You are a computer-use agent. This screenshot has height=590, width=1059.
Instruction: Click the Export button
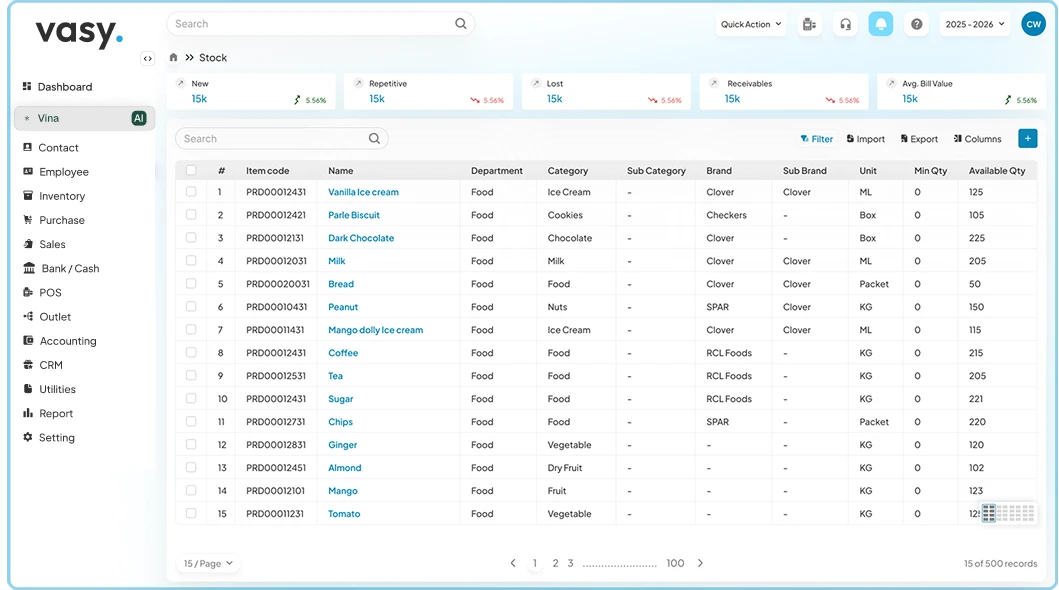(x=919, y=138)
